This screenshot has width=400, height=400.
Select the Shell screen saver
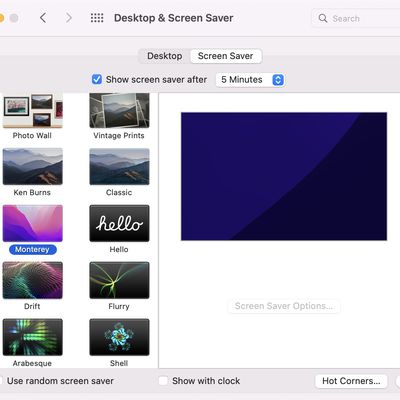pos(119,337)
